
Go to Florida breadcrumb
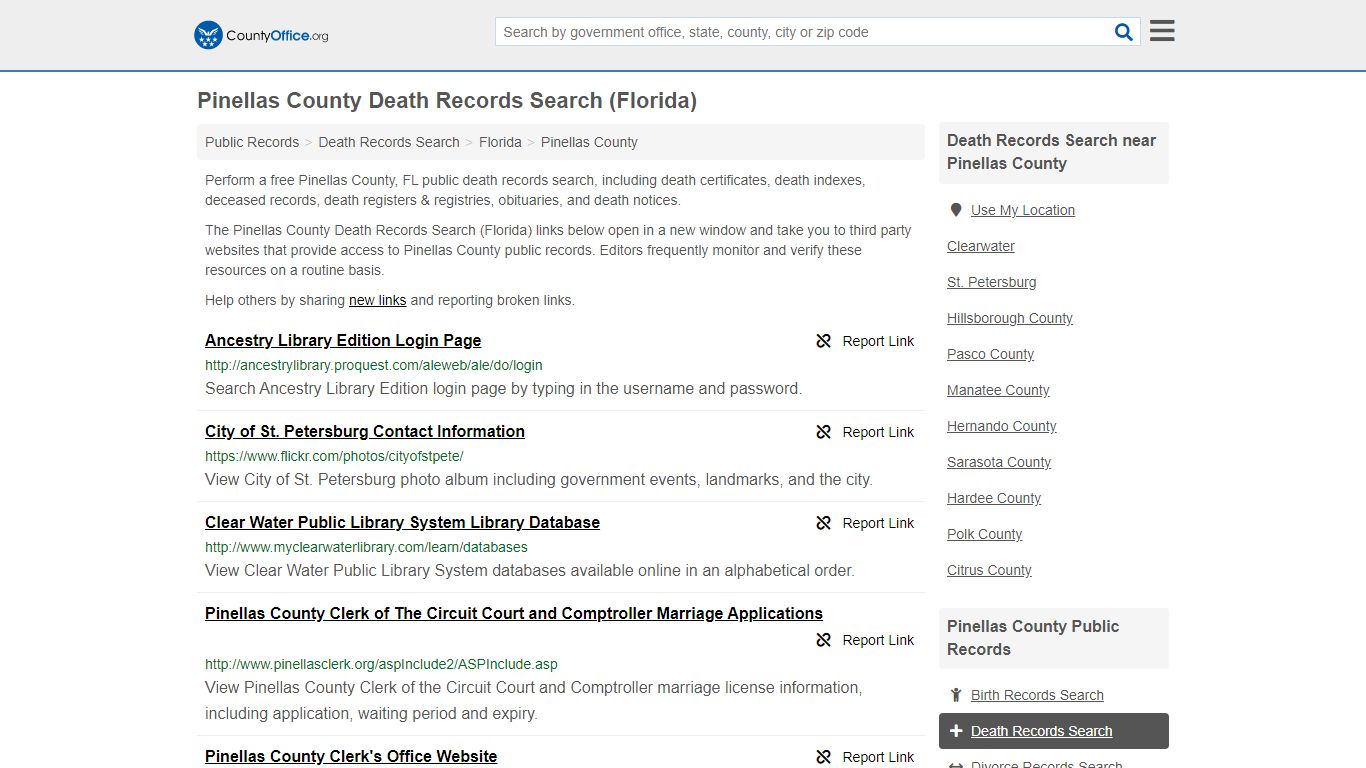point(500,142)
